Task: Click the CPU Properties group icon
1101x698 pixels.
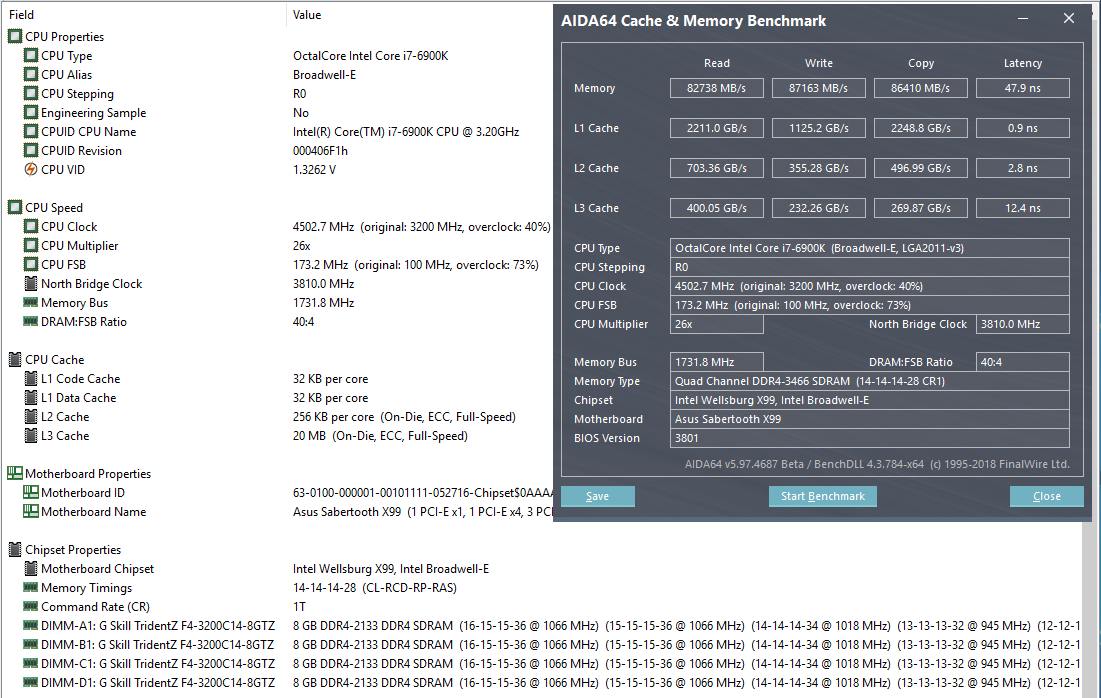Action: pos(15,37)
